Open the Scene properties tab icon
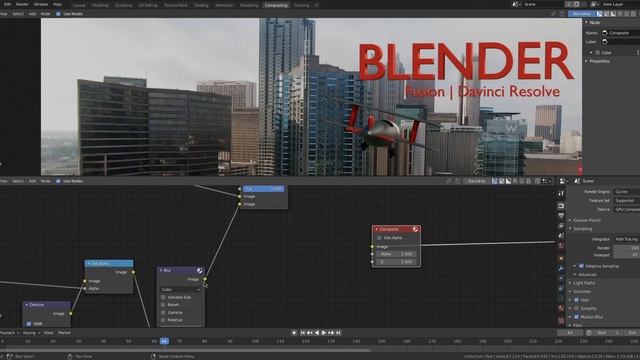 561,236
